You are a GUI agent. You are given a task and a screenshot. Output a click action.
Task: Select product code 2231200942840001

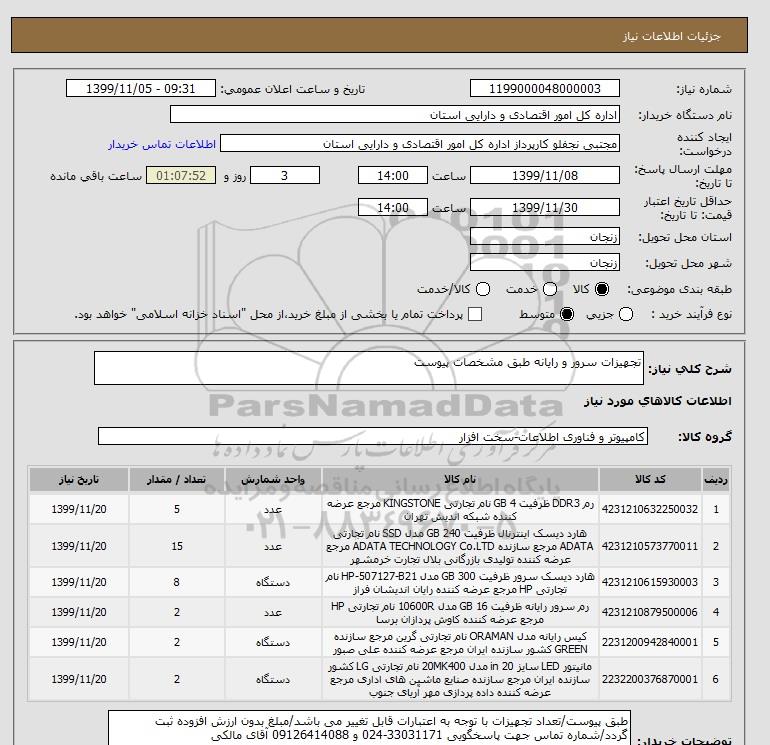tap(650, 642)
